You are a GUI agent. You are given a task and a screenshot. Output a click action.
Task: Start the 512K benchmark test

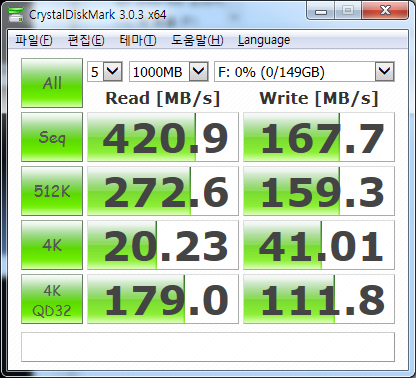tap(52, 191)
